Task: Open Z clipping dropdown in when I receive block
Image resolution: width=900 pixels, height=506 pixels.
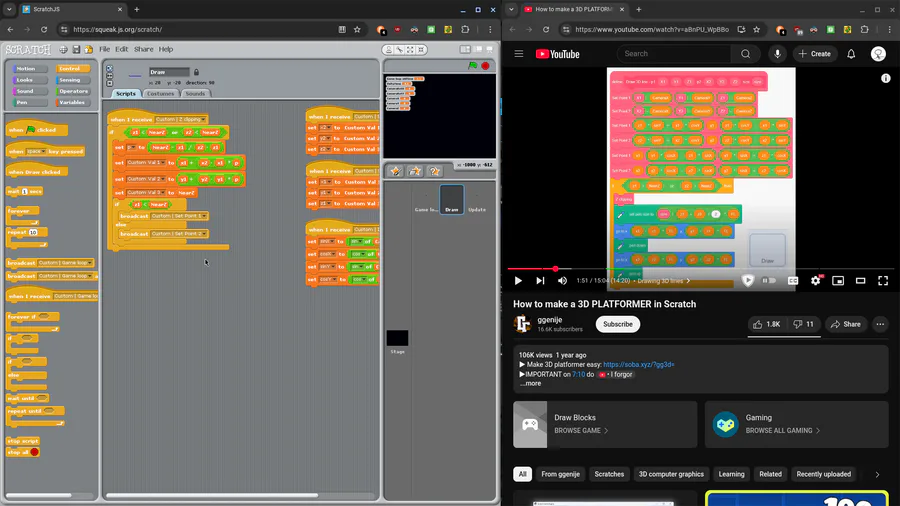Action: click(181, 119)
